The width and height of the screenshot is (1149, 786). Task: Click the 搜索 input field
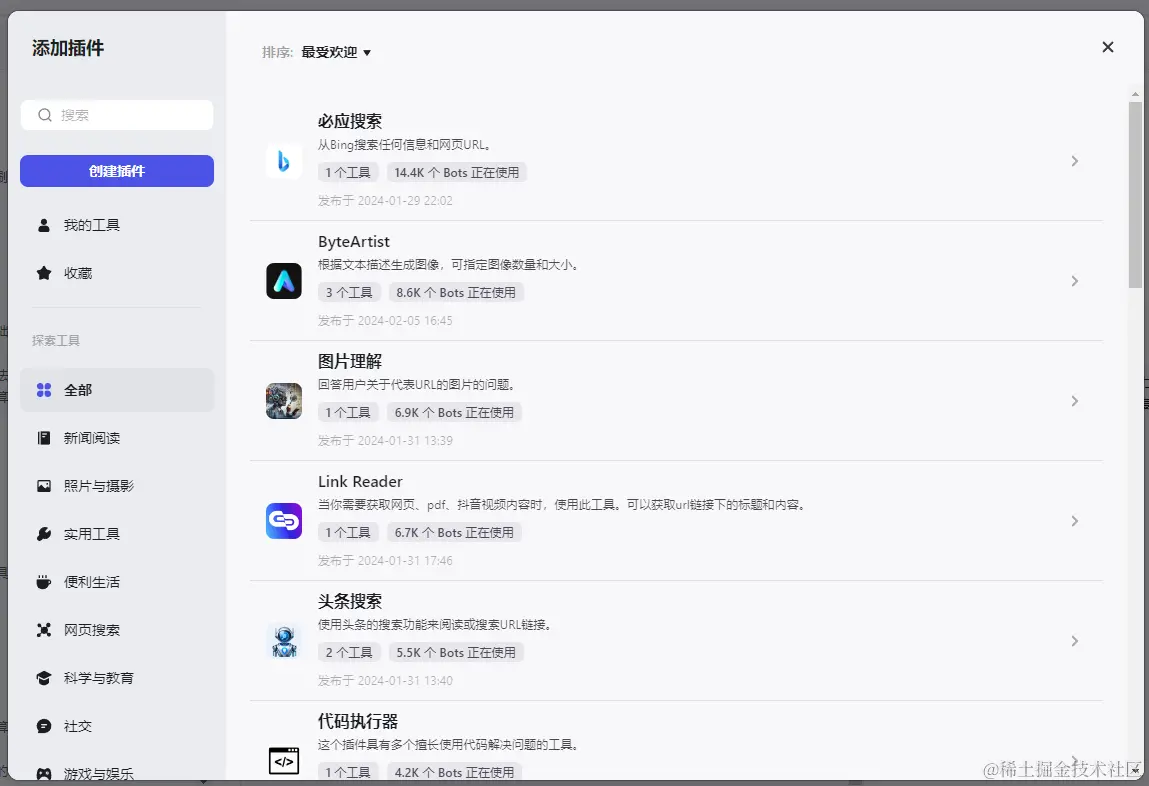tap(117, 115)
